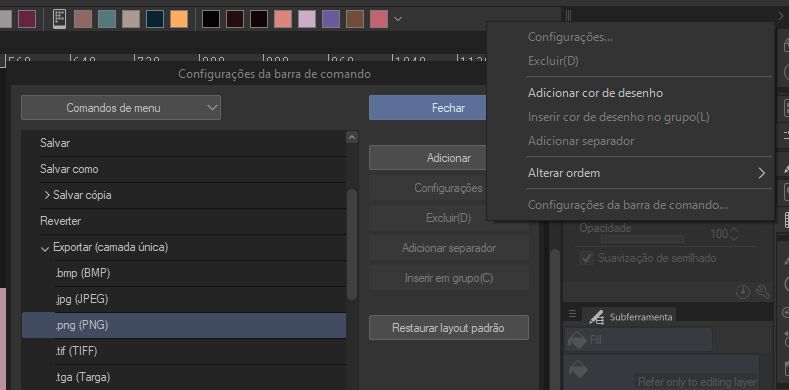Pick the light gray color swatch
The height and width of the screenshot is (390, 789).
click(x=6, y=19)
